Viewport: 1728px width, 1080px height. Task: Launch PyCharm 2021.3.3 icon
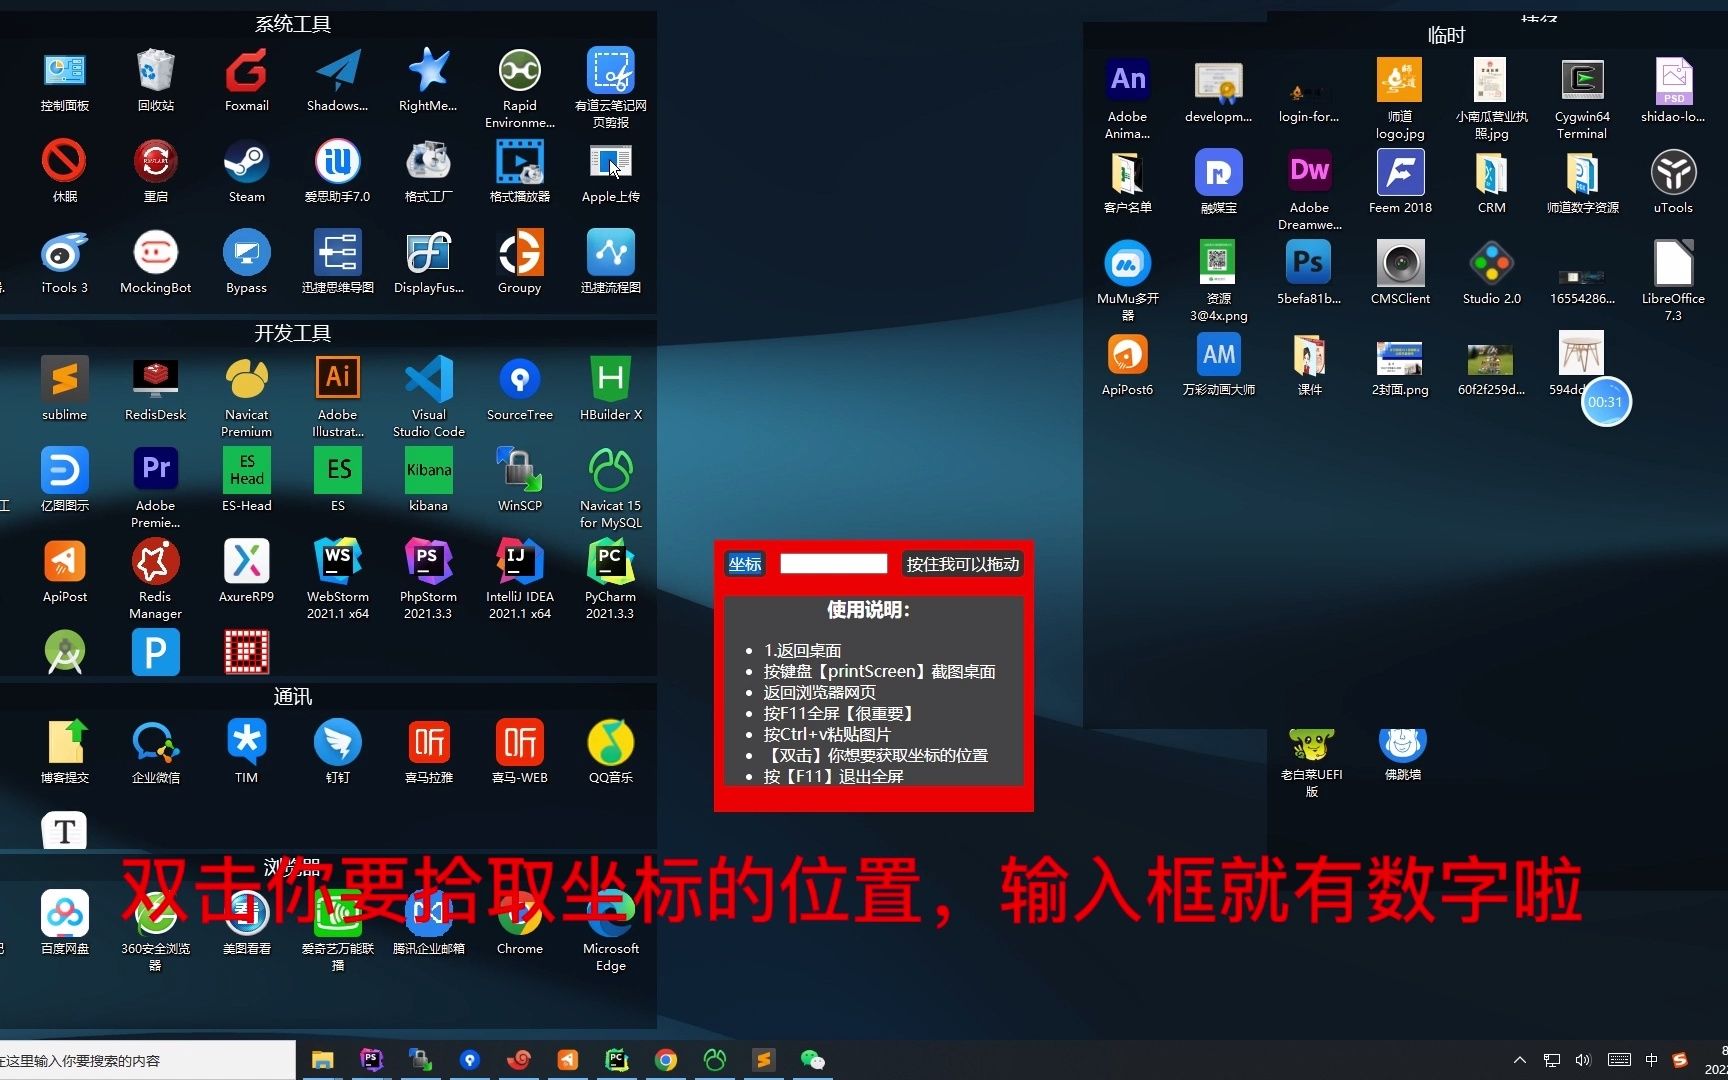[x=610, y=579]
